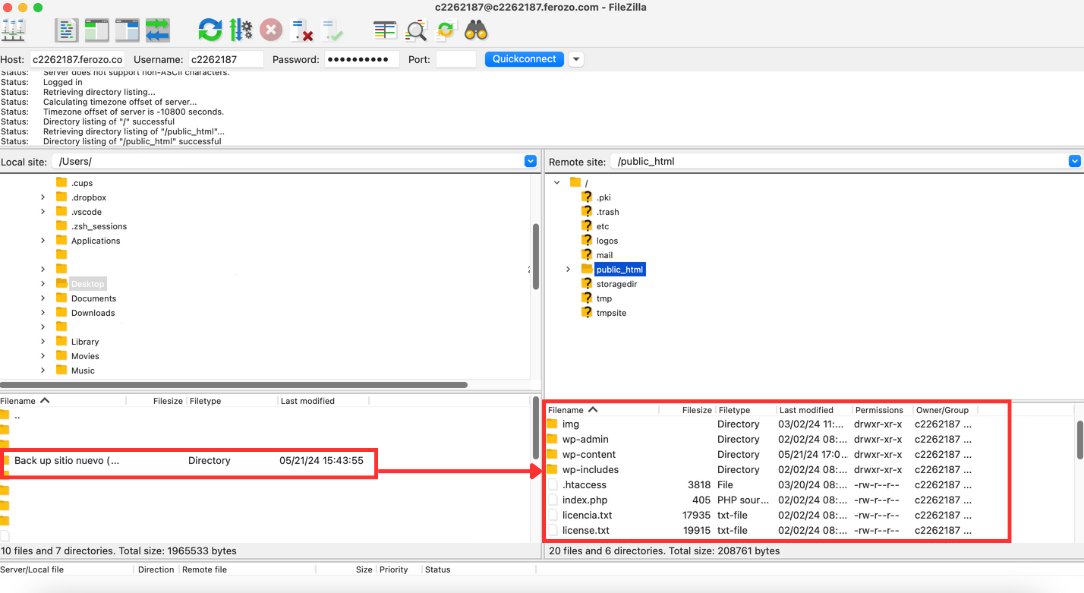Click the magnifier over colored list icon
1084x593 pixels.
tap(416, 30)
